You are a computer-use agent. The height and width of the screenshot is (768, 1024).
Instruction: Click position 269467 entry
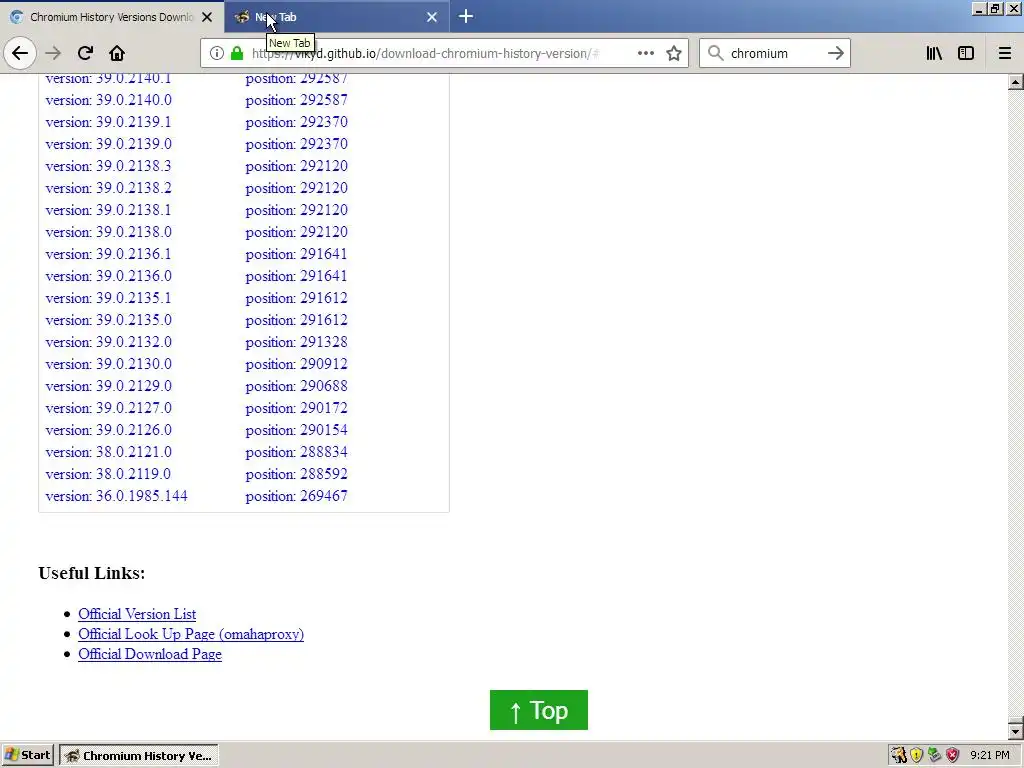296,496
